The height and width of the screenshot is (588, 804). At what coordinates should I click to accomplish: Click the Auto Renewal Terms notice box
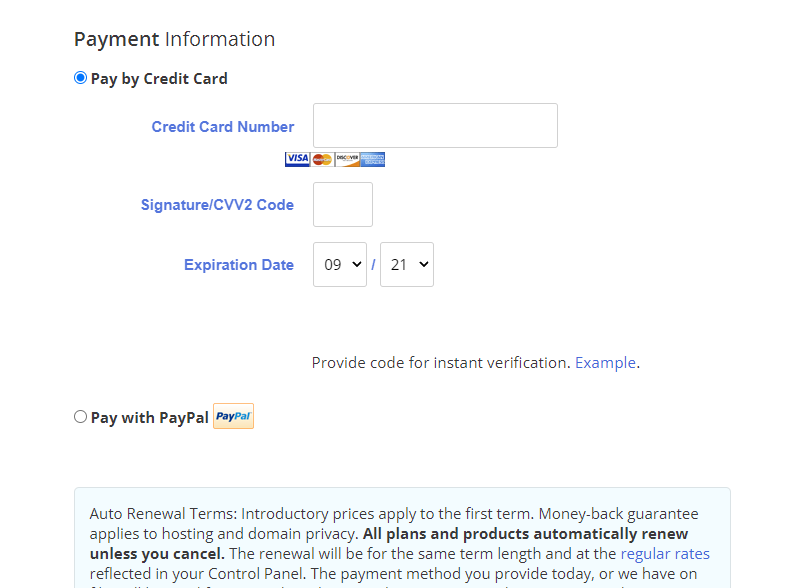click(x=403, y=538)
